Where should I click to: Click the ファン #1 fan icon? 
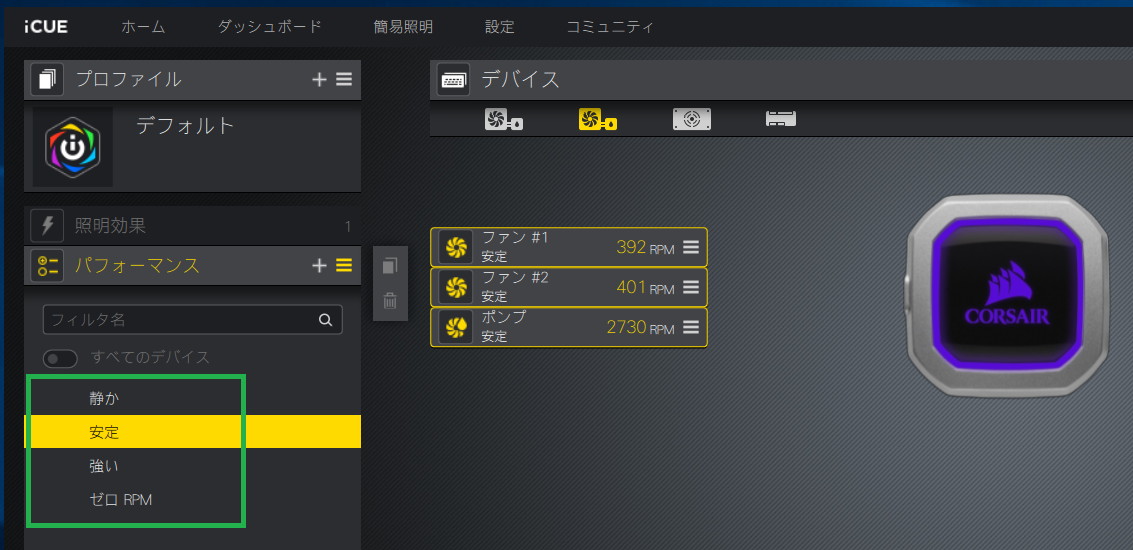click(x=456, y=247)
